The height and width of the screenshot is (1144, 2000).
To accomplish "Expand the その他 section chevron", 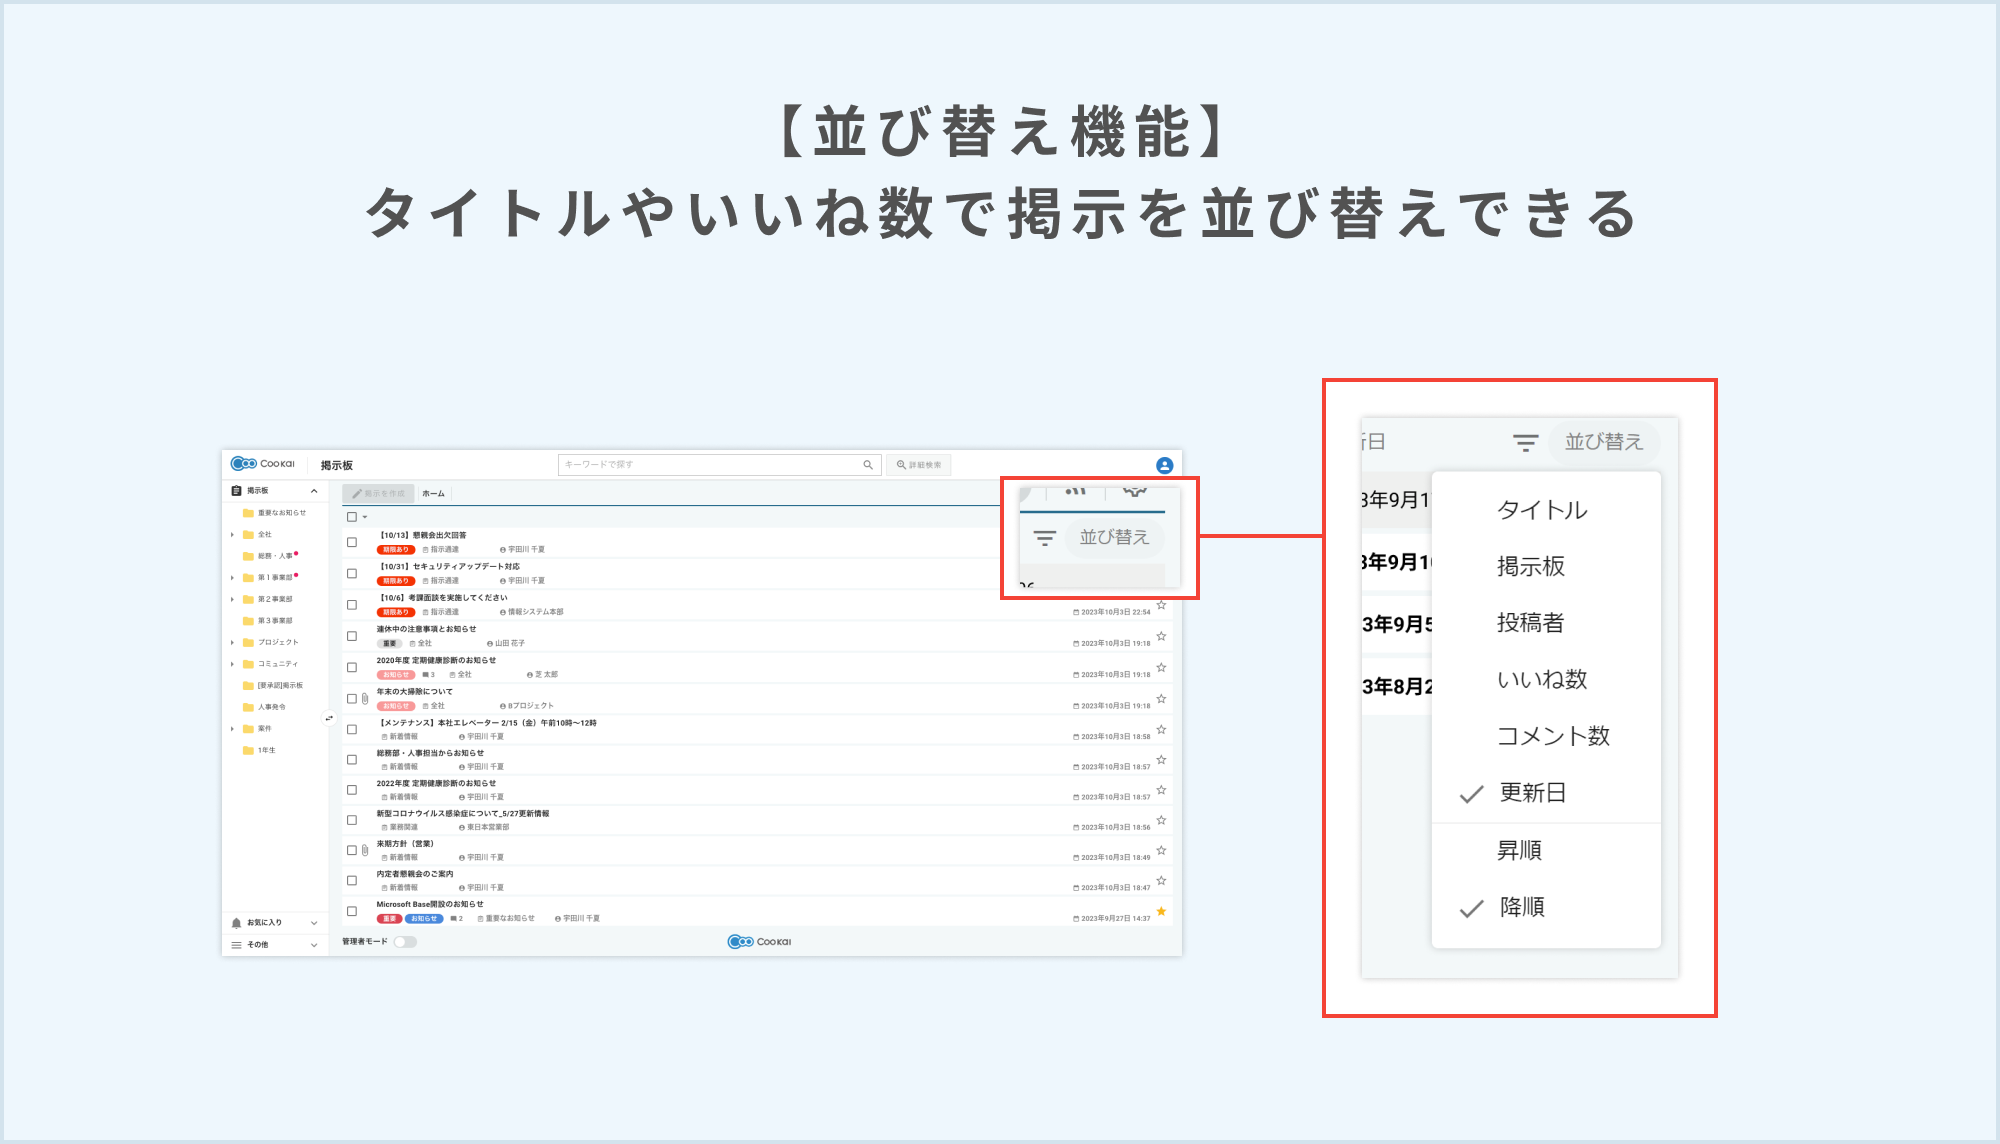I will pyautogui.click(x=314, y=945).
